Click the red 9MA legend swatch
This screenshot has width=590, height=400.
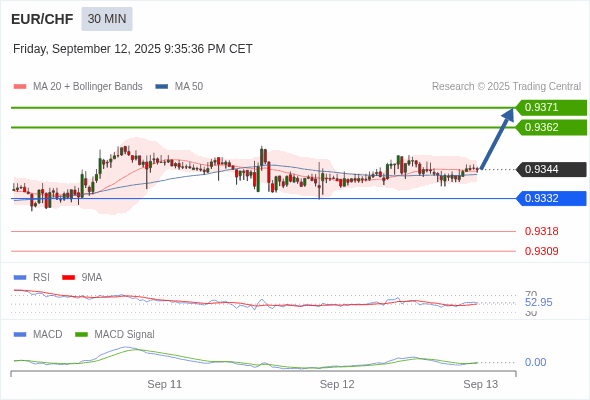[68, 278]
